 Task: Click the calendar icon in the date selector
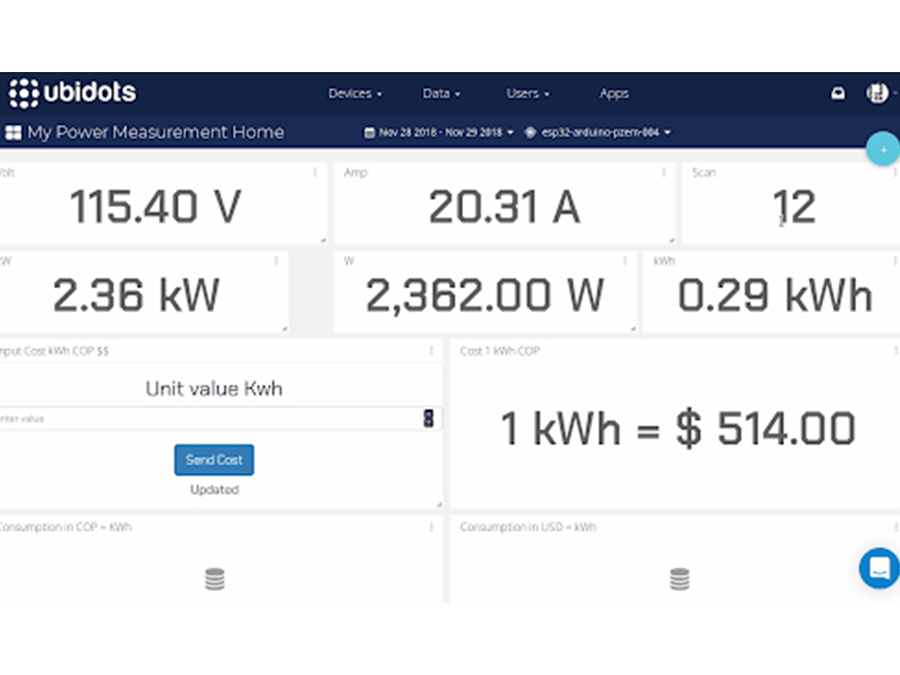(x=369, y=131)
